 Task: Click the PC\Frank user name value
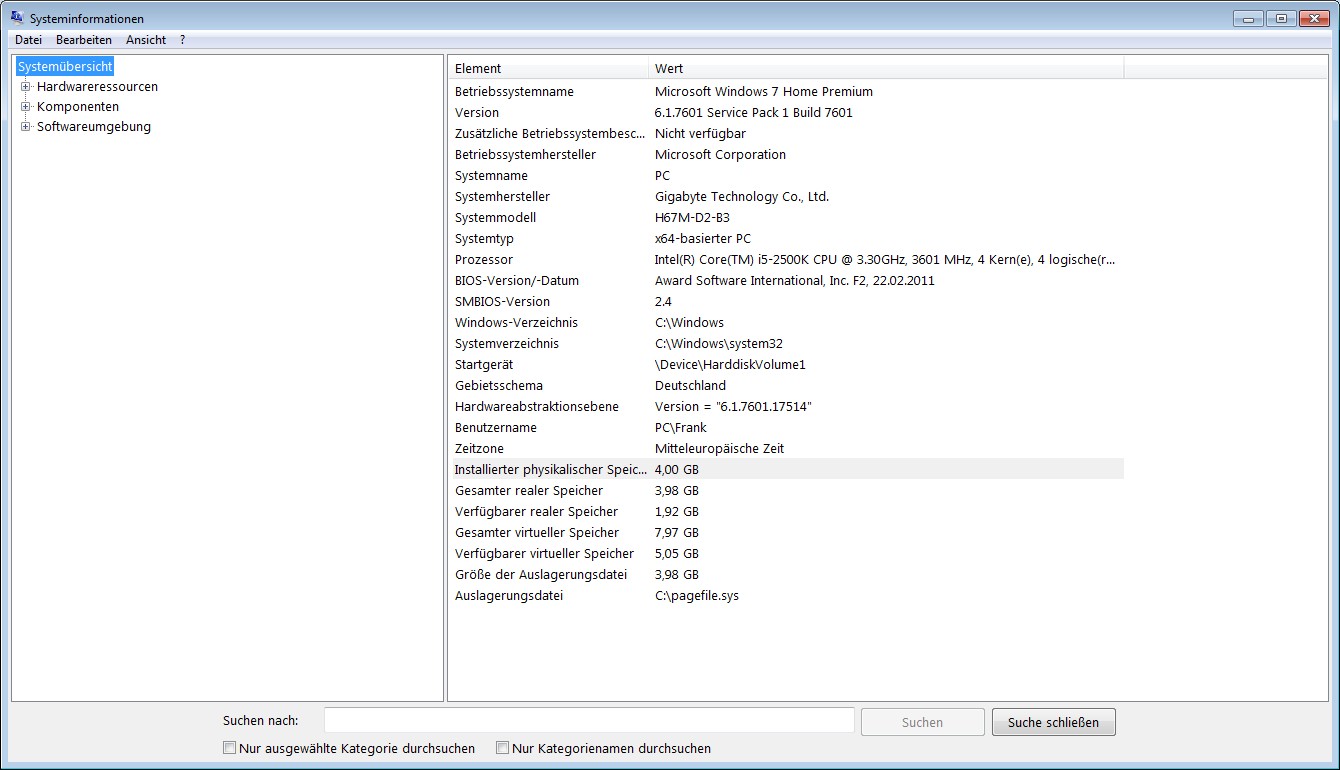point(680,427)
